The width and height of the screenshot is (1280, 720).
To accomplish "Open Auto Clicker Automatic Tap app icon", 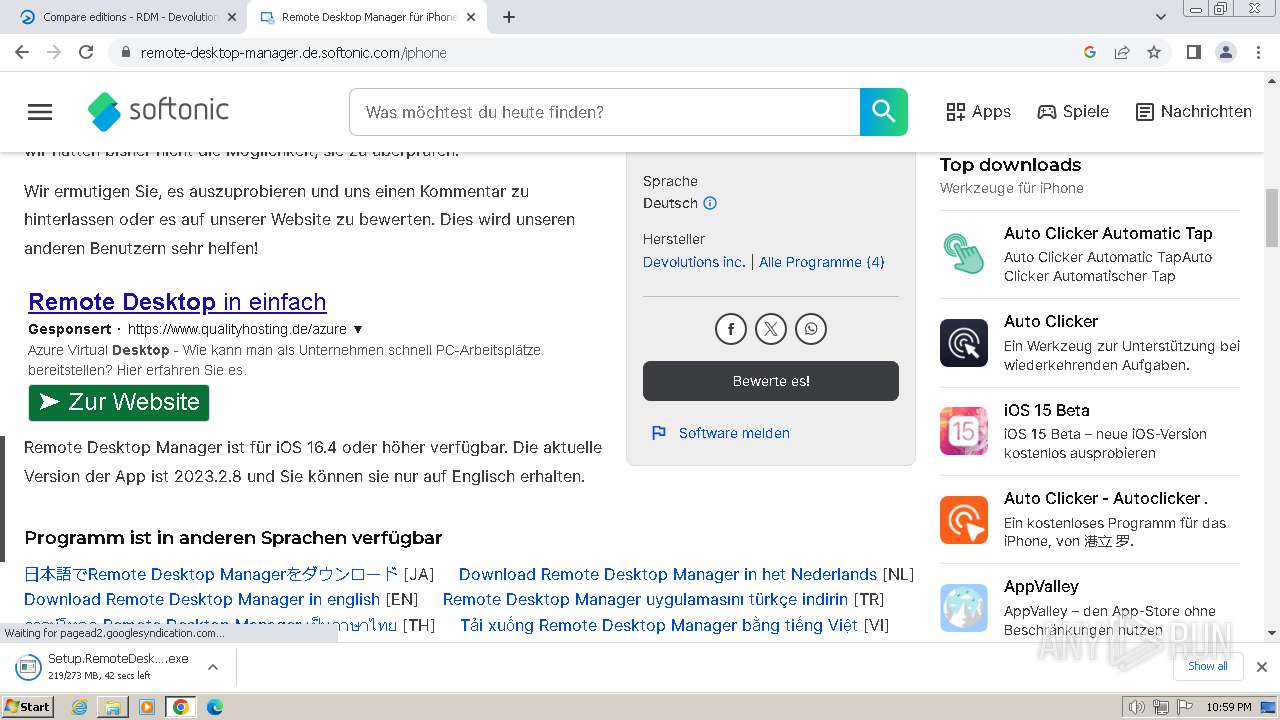I will [964, 253].
